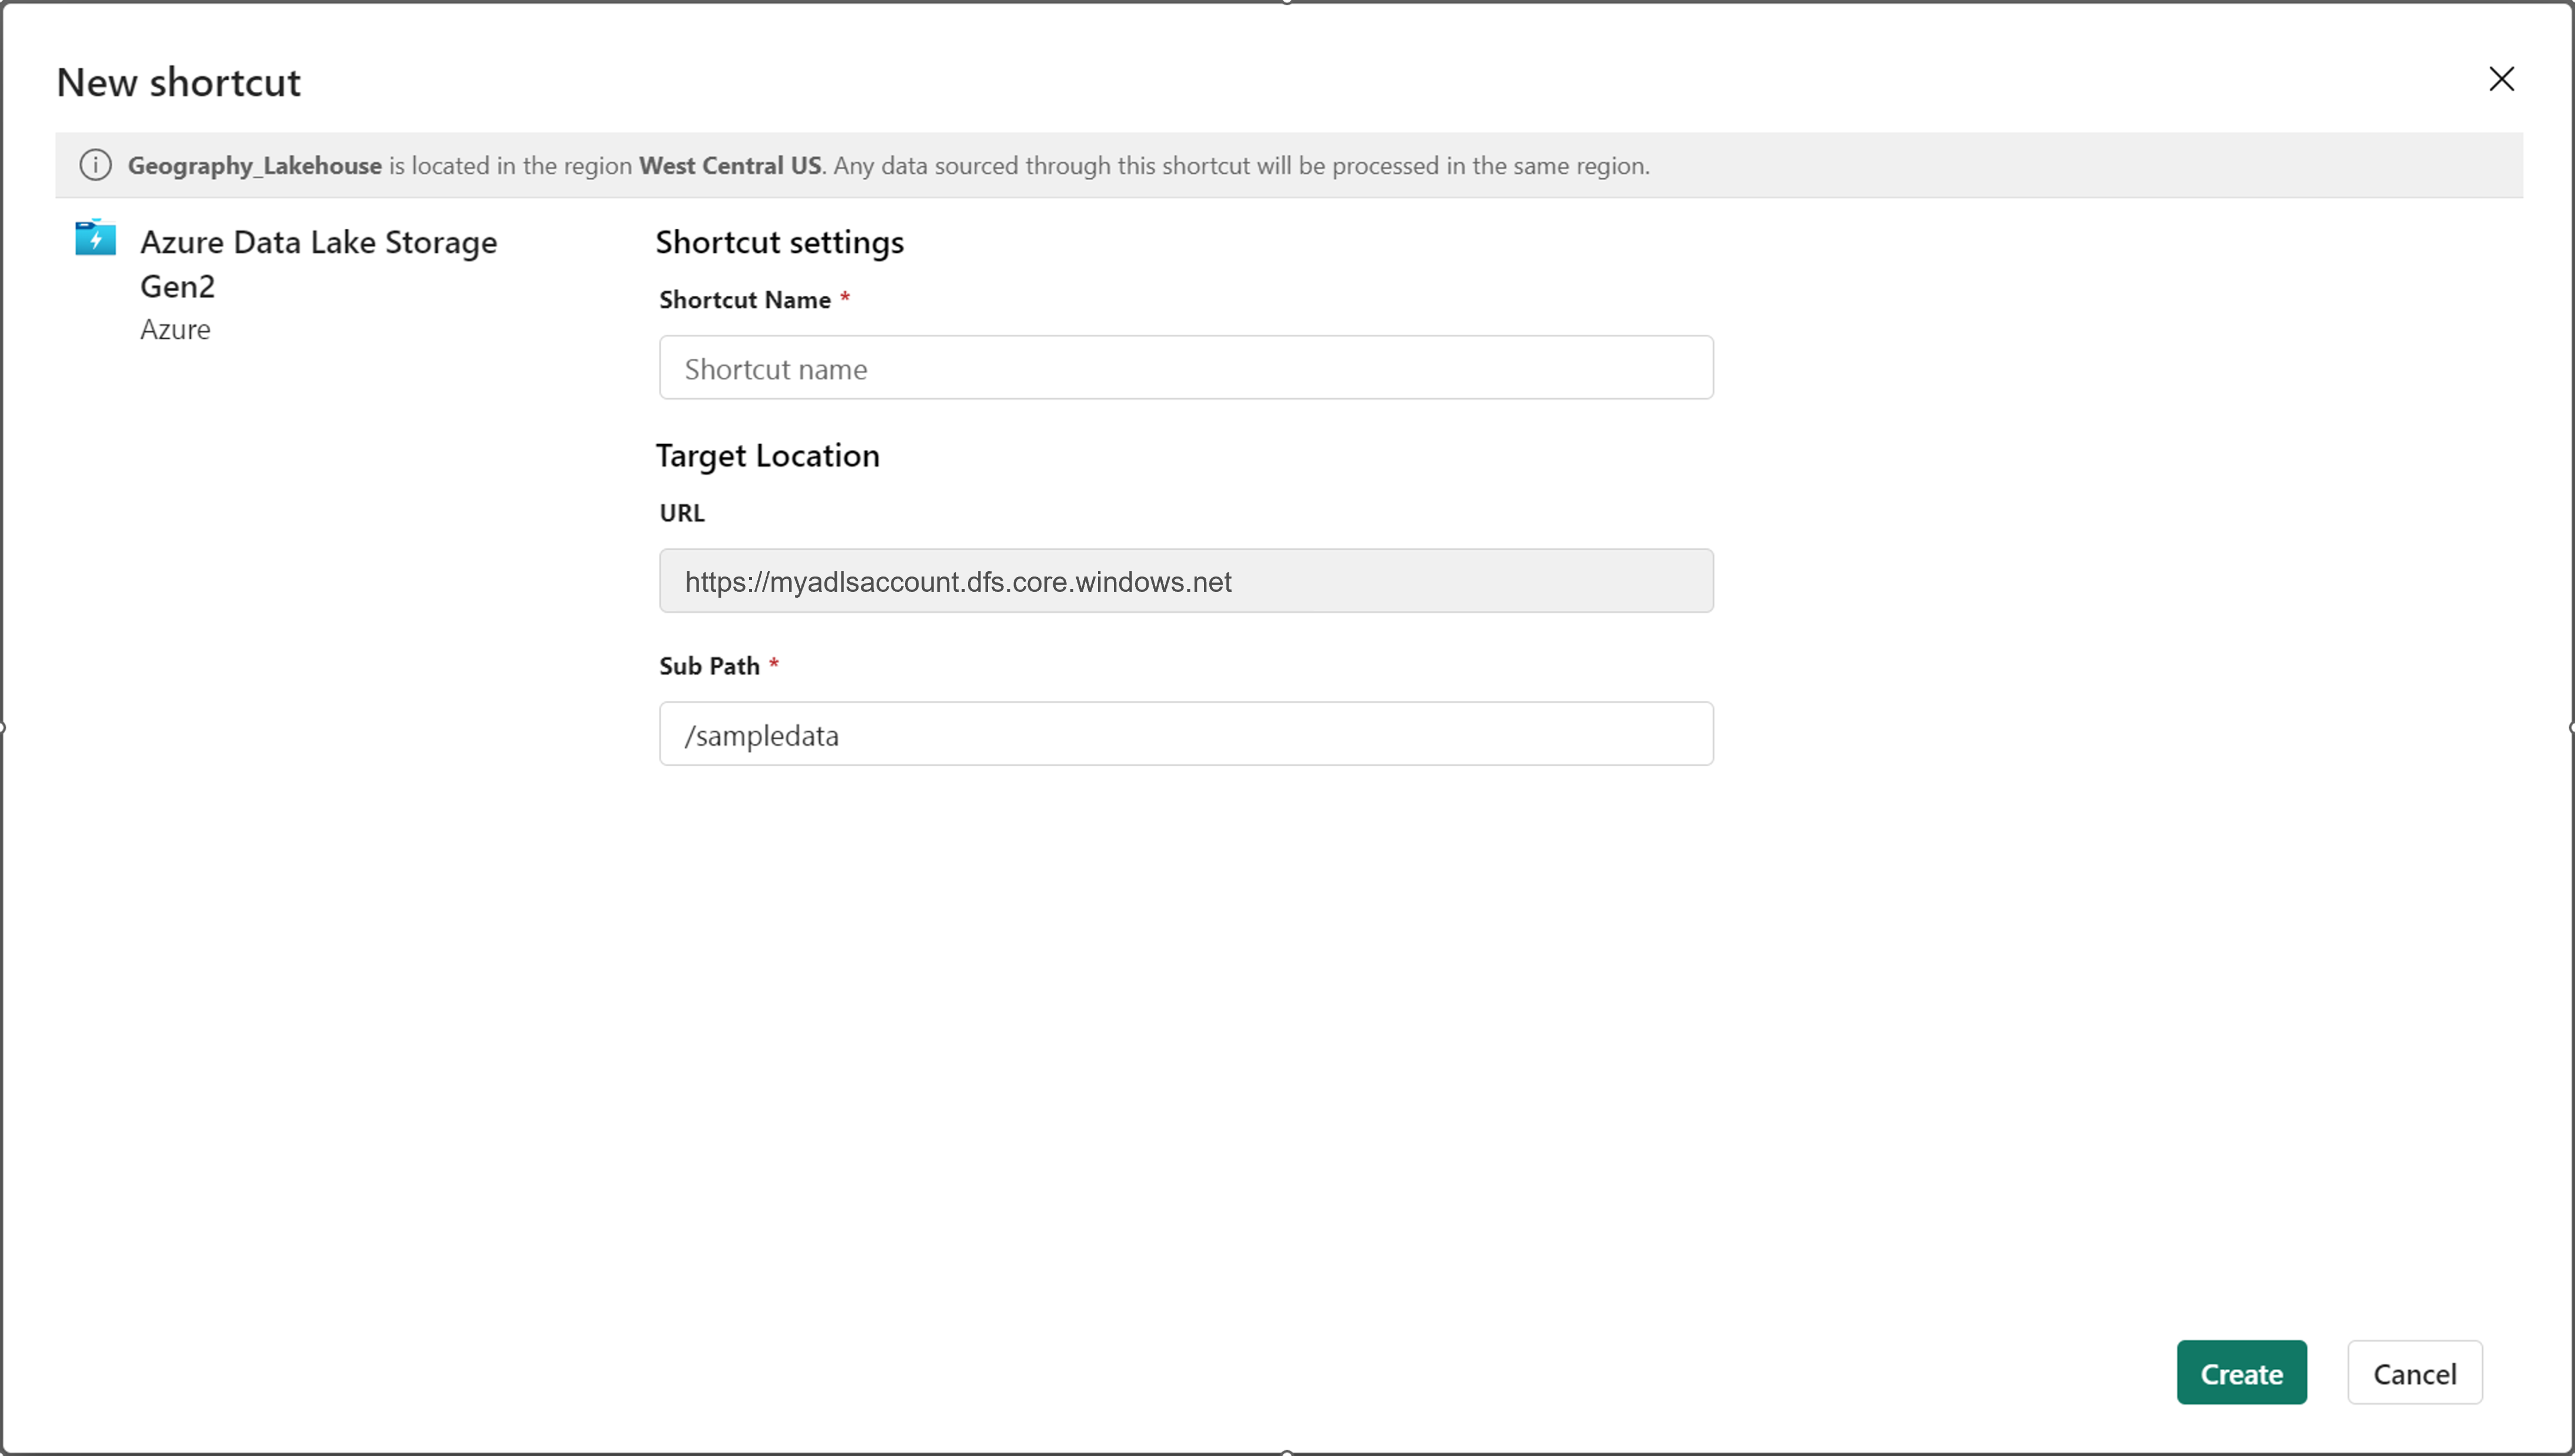Click the New shortcut dialog title
Image resolution: width=2575 pixels, height=1456 pixels.
point(178,82)
